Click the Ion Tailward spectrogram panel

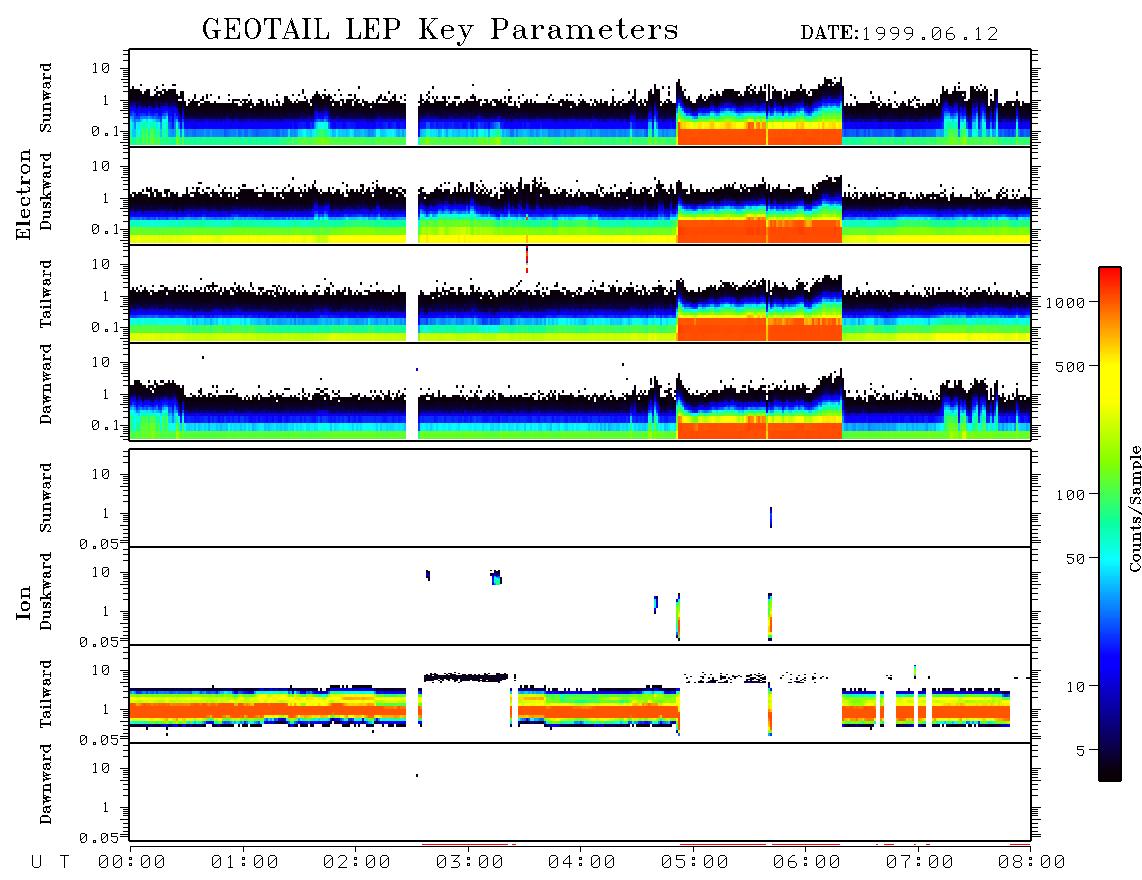(580, 694)
